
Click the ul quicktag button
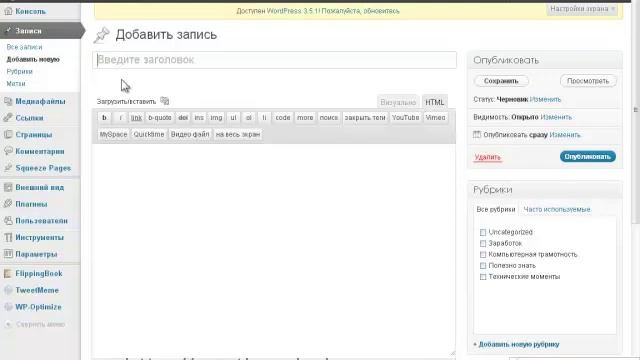tap(233, 118)
